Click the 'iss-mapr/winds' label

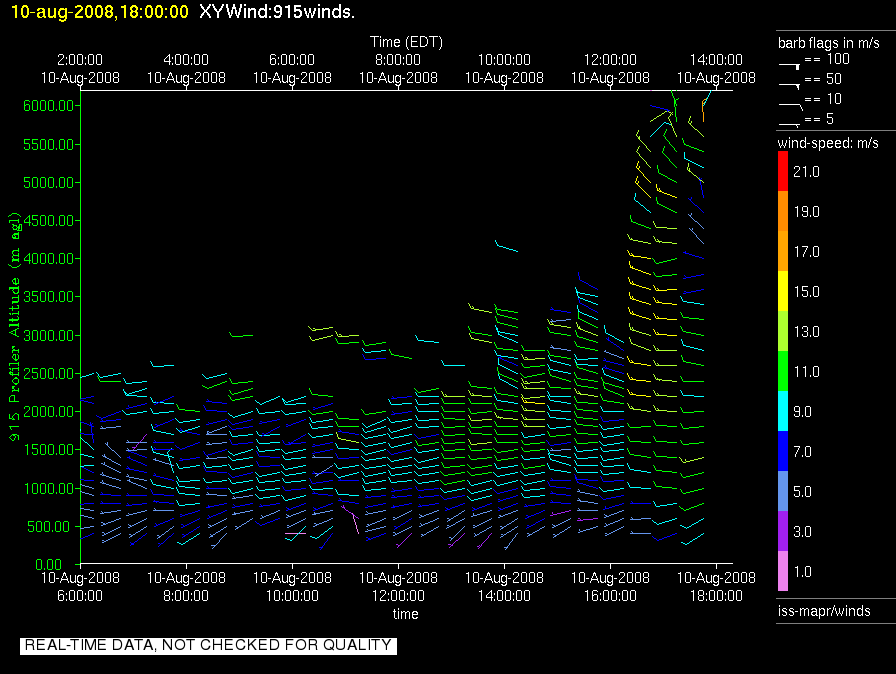pyautogui.click(x=824, y=611)
